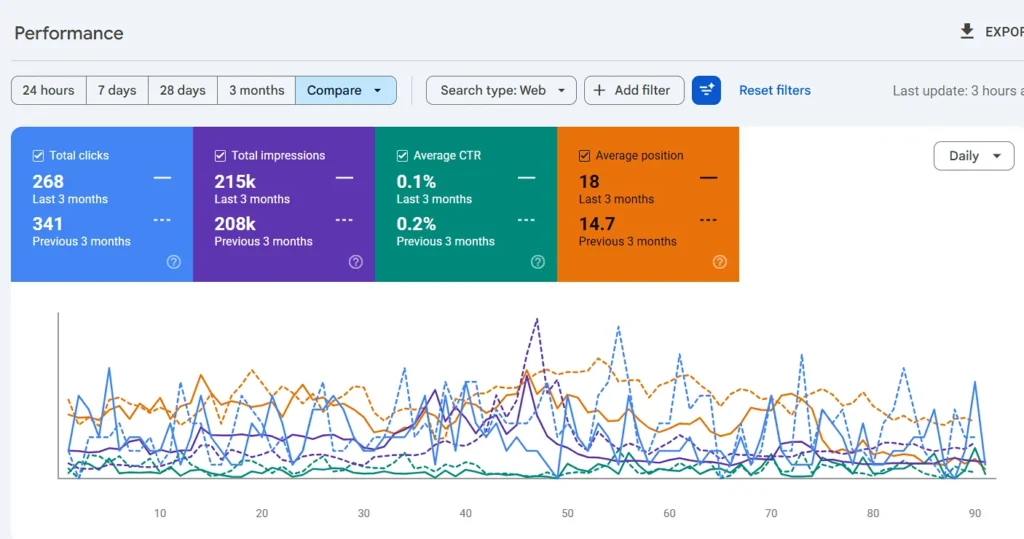Click the 268 total clicks value
This screenshot has width=1024, height=539.
48,181
